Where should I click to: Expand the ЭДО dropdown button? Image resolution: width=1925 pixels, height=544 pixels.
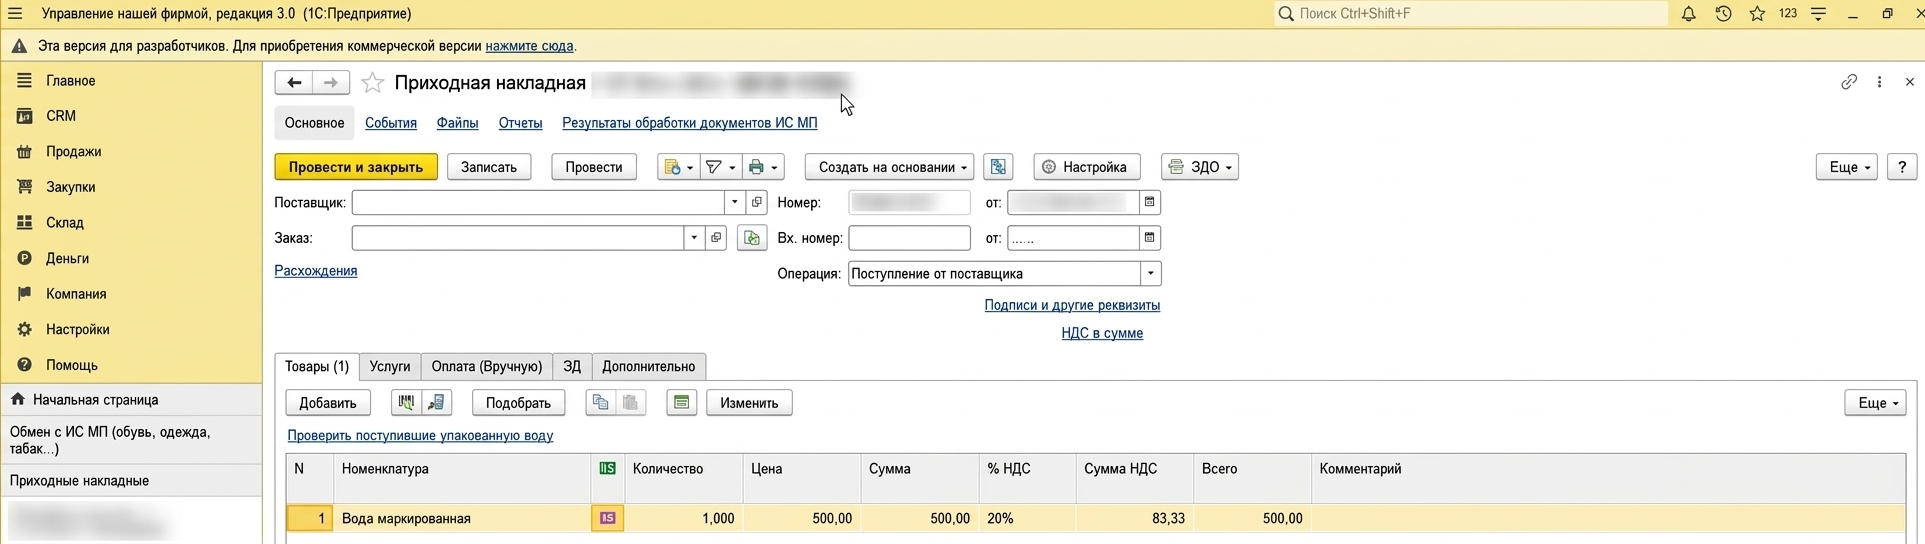point(1200,167)
